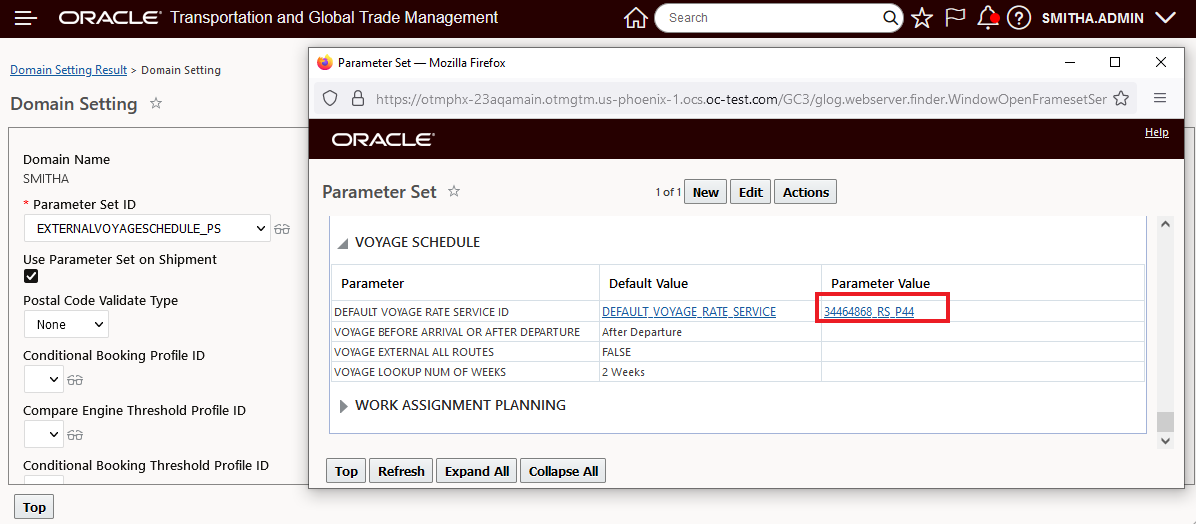Open the Actions menu in Parameter Set
The width and height of the screenshot is (1196, 524).
click(805, 192)
